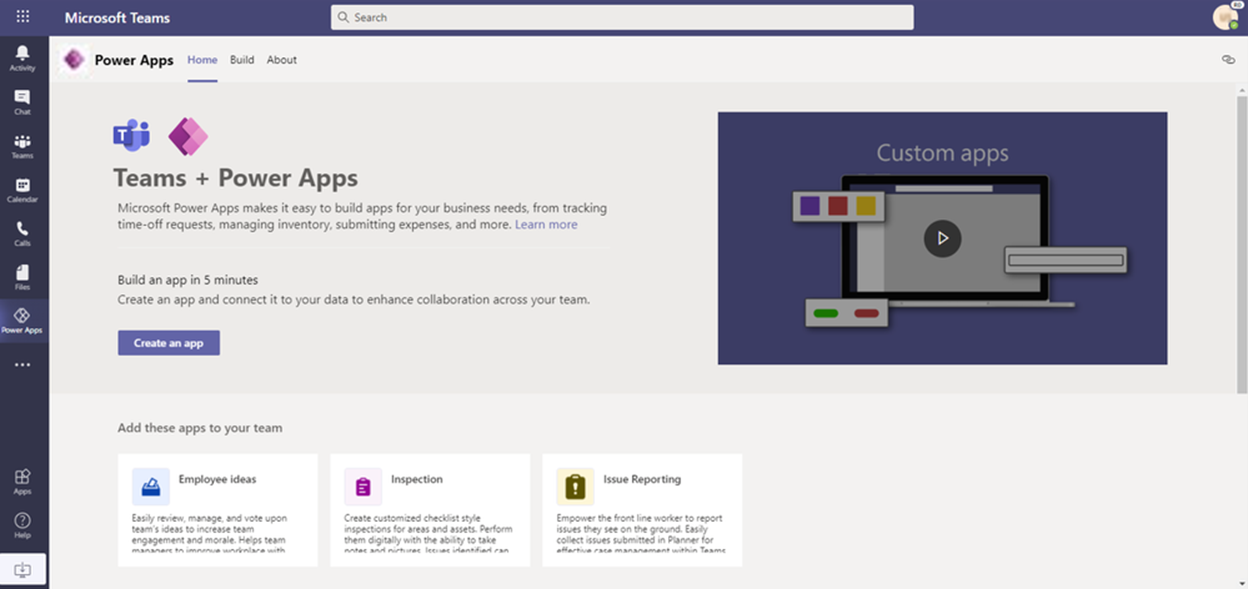This screenshot has width=1248, height=589.
Task: Open Help from the sidebar
Action: point(22,524)
